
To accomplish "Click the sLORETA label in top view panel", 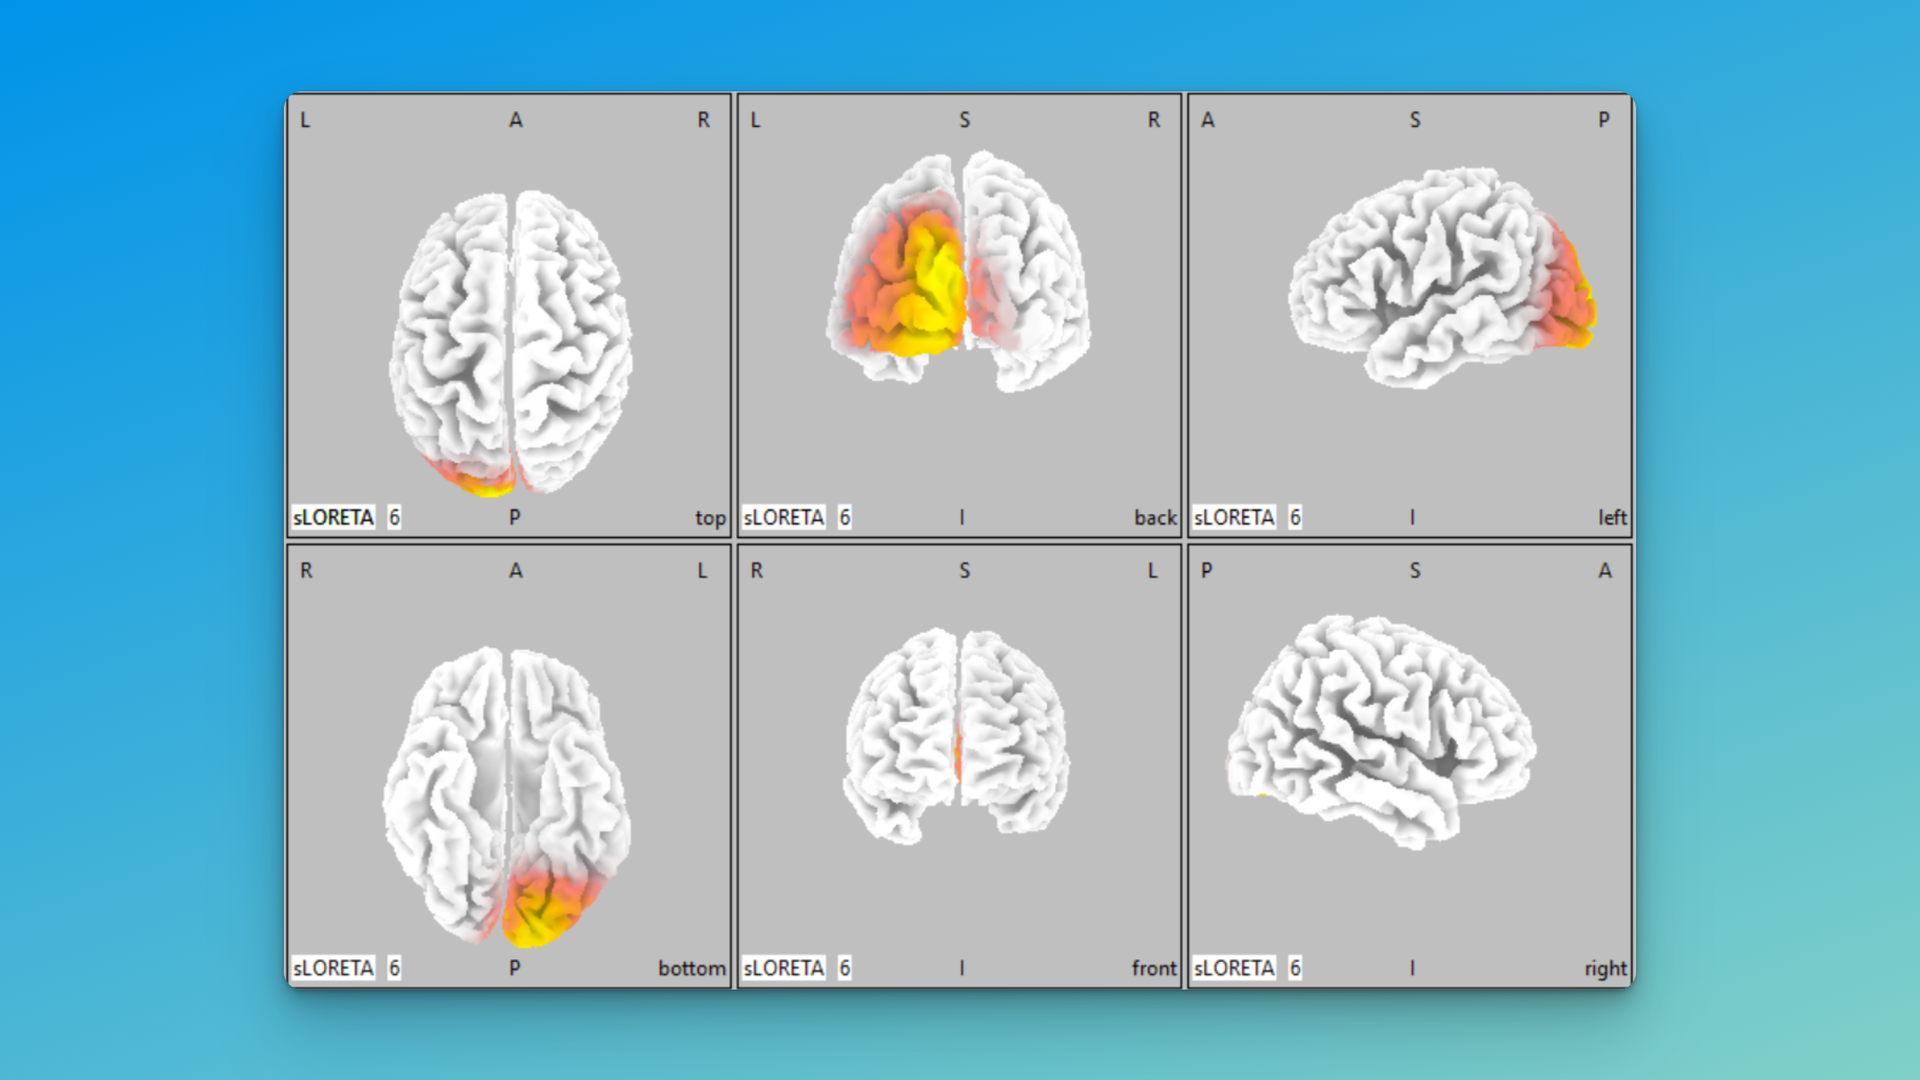I will coord(333,517).
